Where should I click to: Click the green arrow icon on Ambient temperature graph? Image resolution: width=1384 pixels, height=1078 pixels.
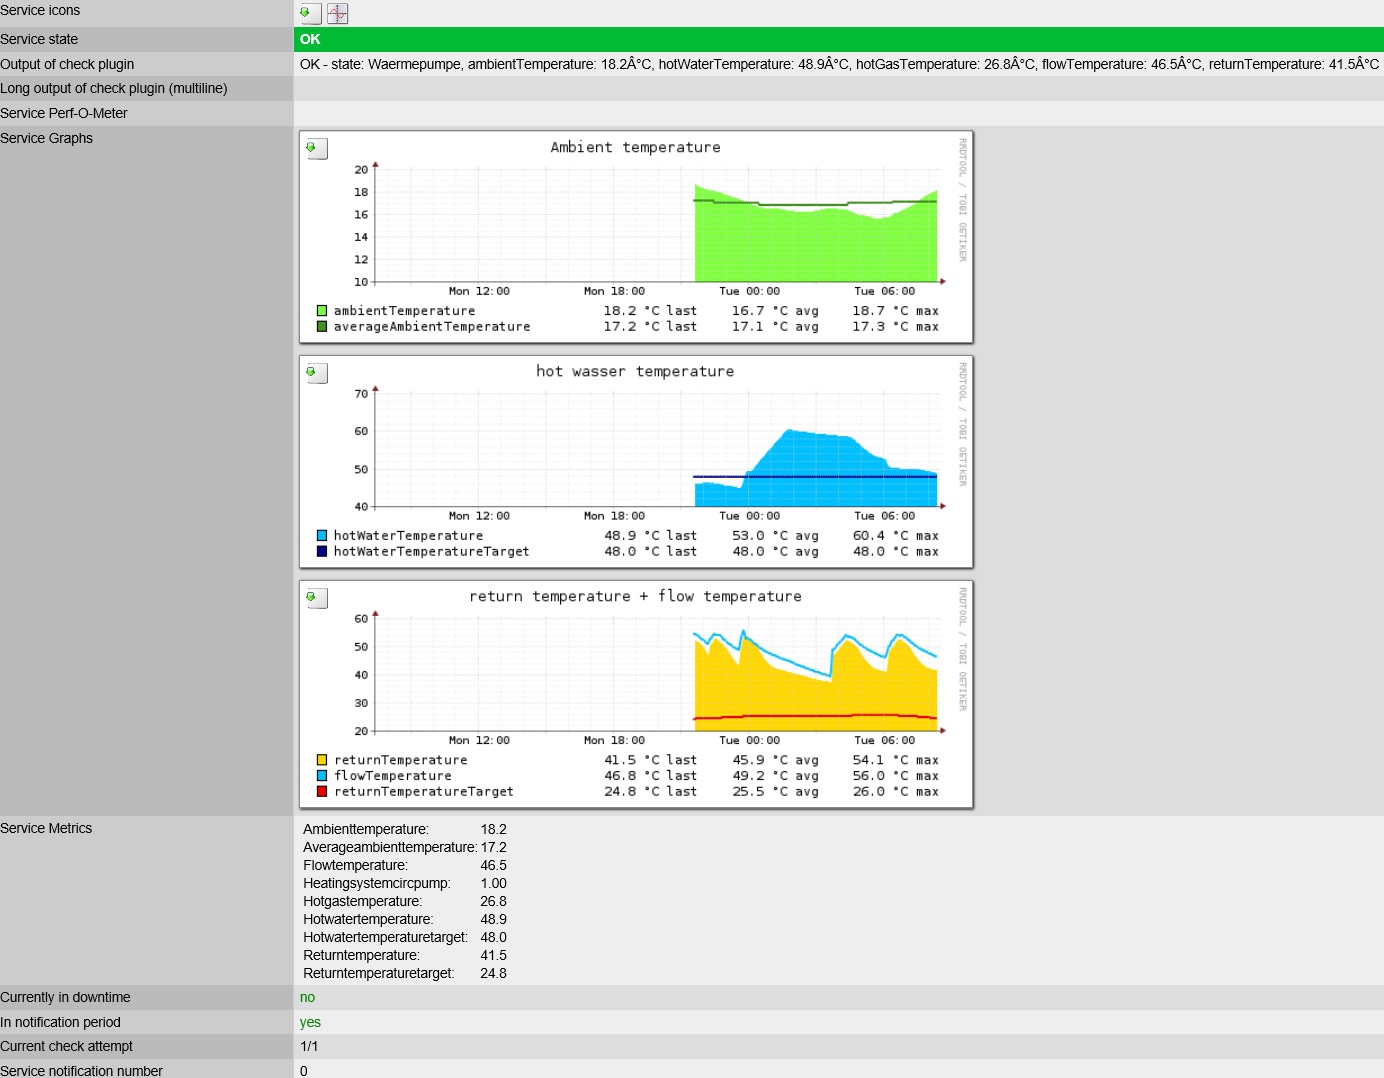click(x=317, y=149)
